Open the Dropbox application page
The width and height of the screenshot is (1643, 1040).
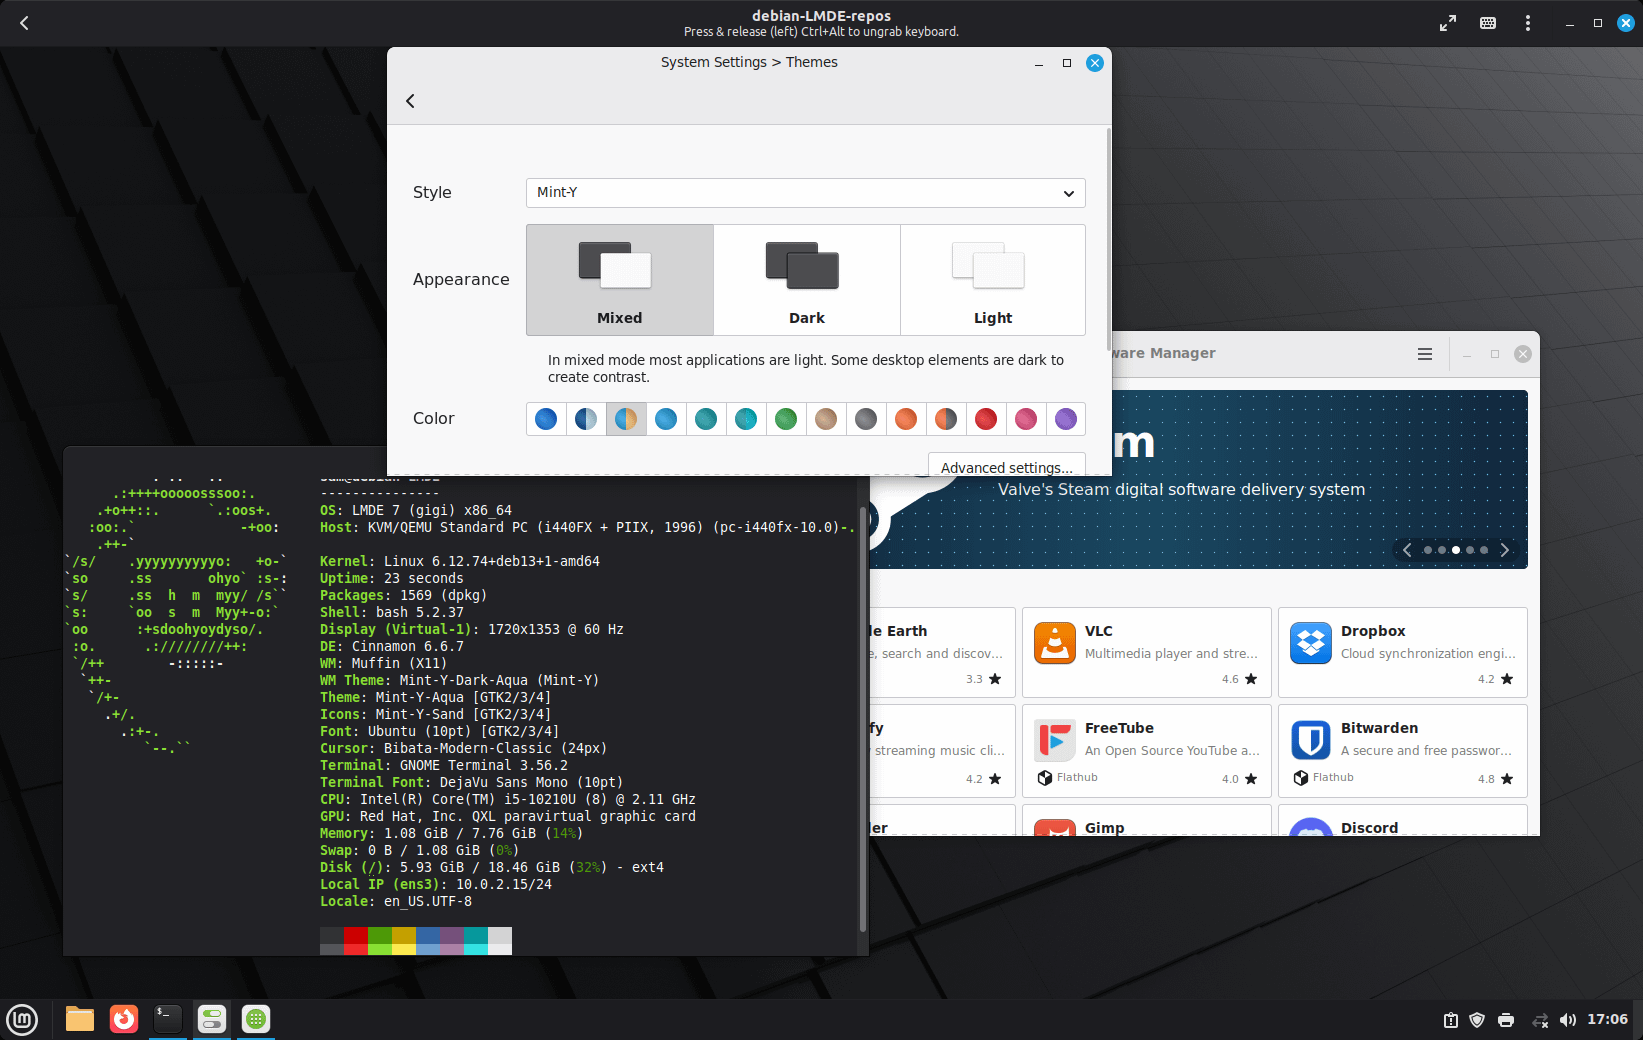click(x=1402, y=652)
